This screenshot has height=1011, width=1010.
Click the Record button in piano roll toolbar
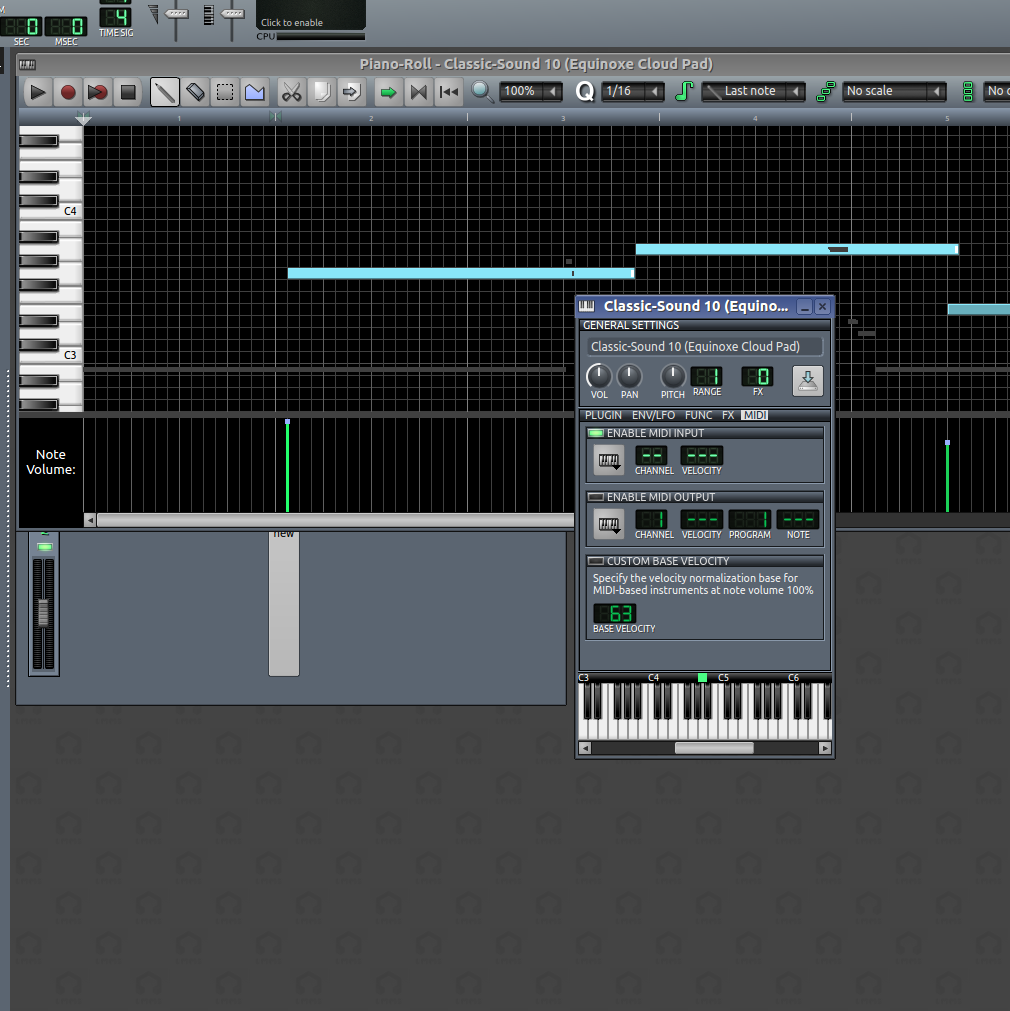pos(68,92)
